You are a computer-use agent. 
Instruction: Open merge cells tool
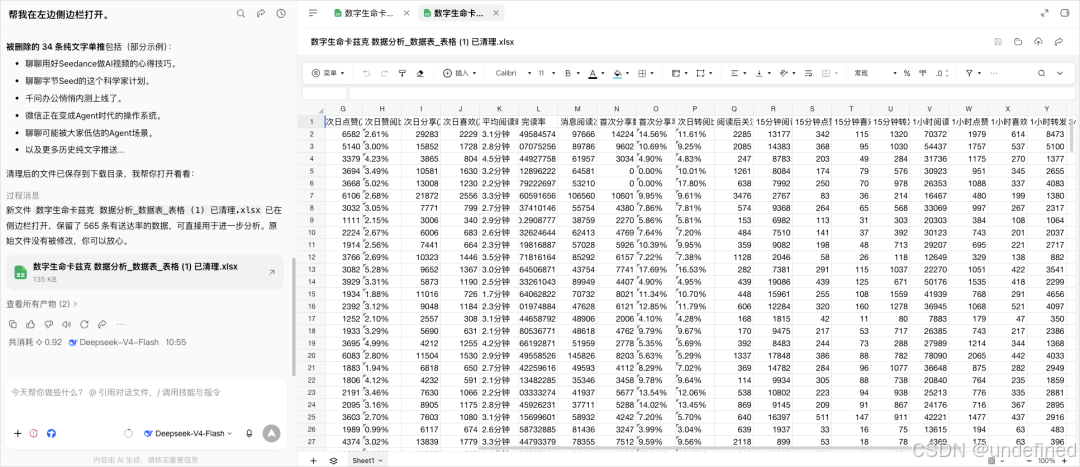(x=700, y=73)
